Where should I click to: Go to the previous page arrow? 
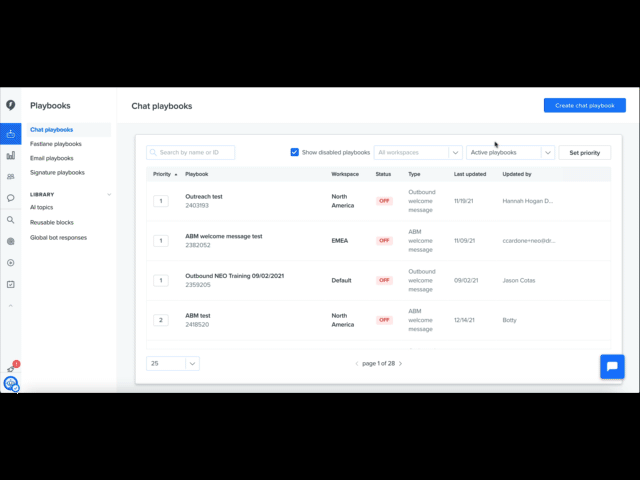[357, 364]
